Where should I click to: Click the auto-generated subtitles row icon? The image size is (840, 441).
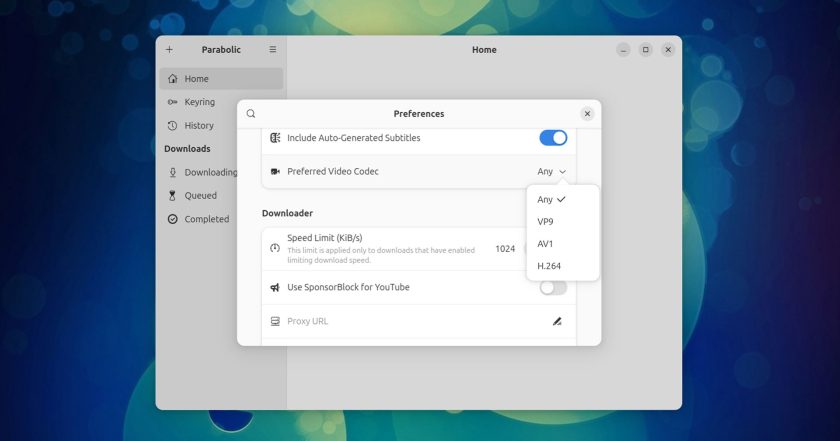275,138
